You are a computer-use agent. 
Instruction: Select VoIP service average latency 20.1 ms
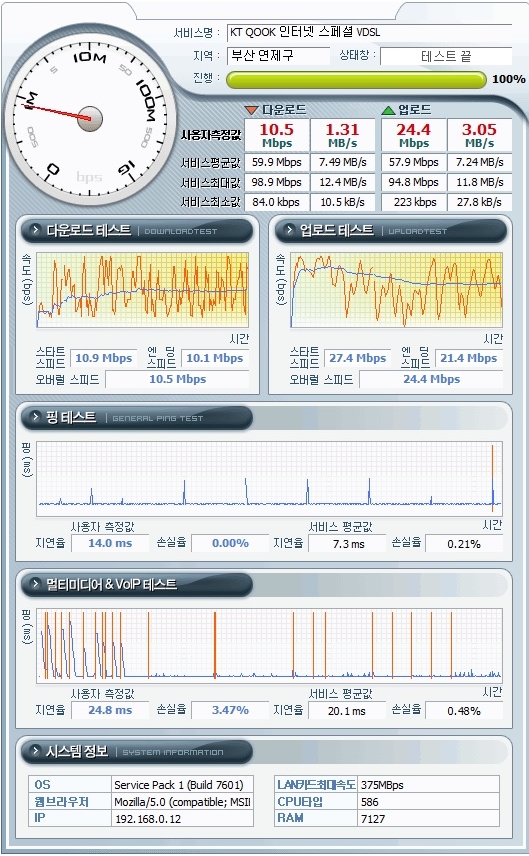point(348,711)
